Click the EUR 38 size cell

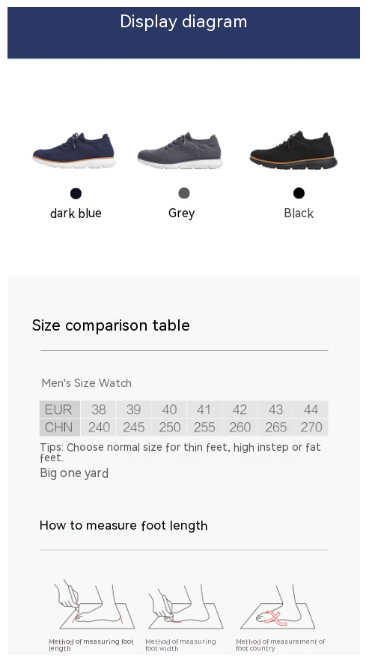pyautogui.click(x=98, y=409)
